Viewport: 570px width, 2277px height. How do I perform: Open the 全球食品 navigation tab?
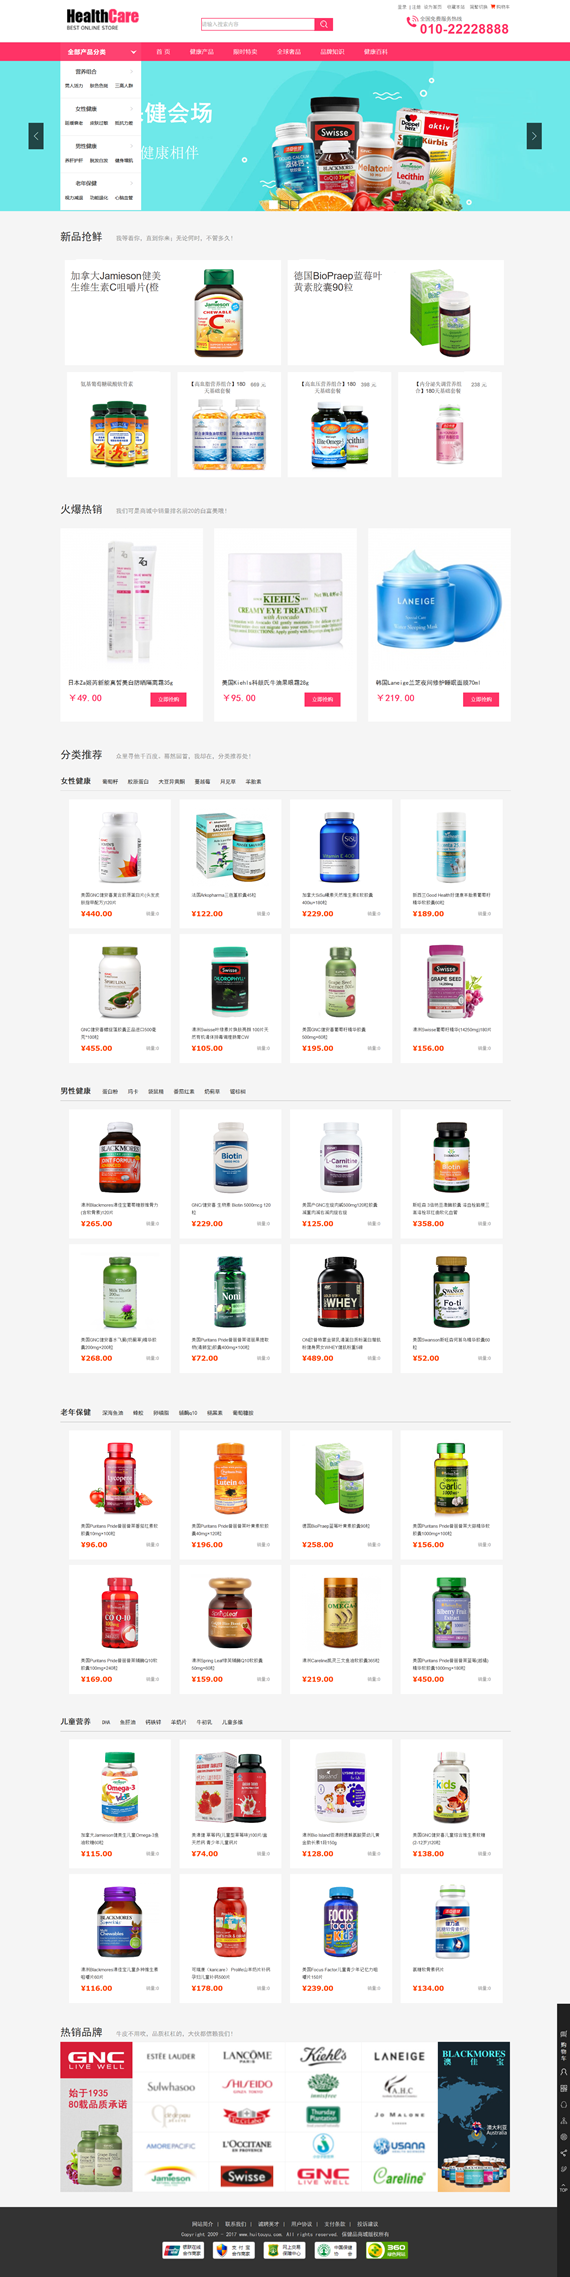[x=289, y=51]
